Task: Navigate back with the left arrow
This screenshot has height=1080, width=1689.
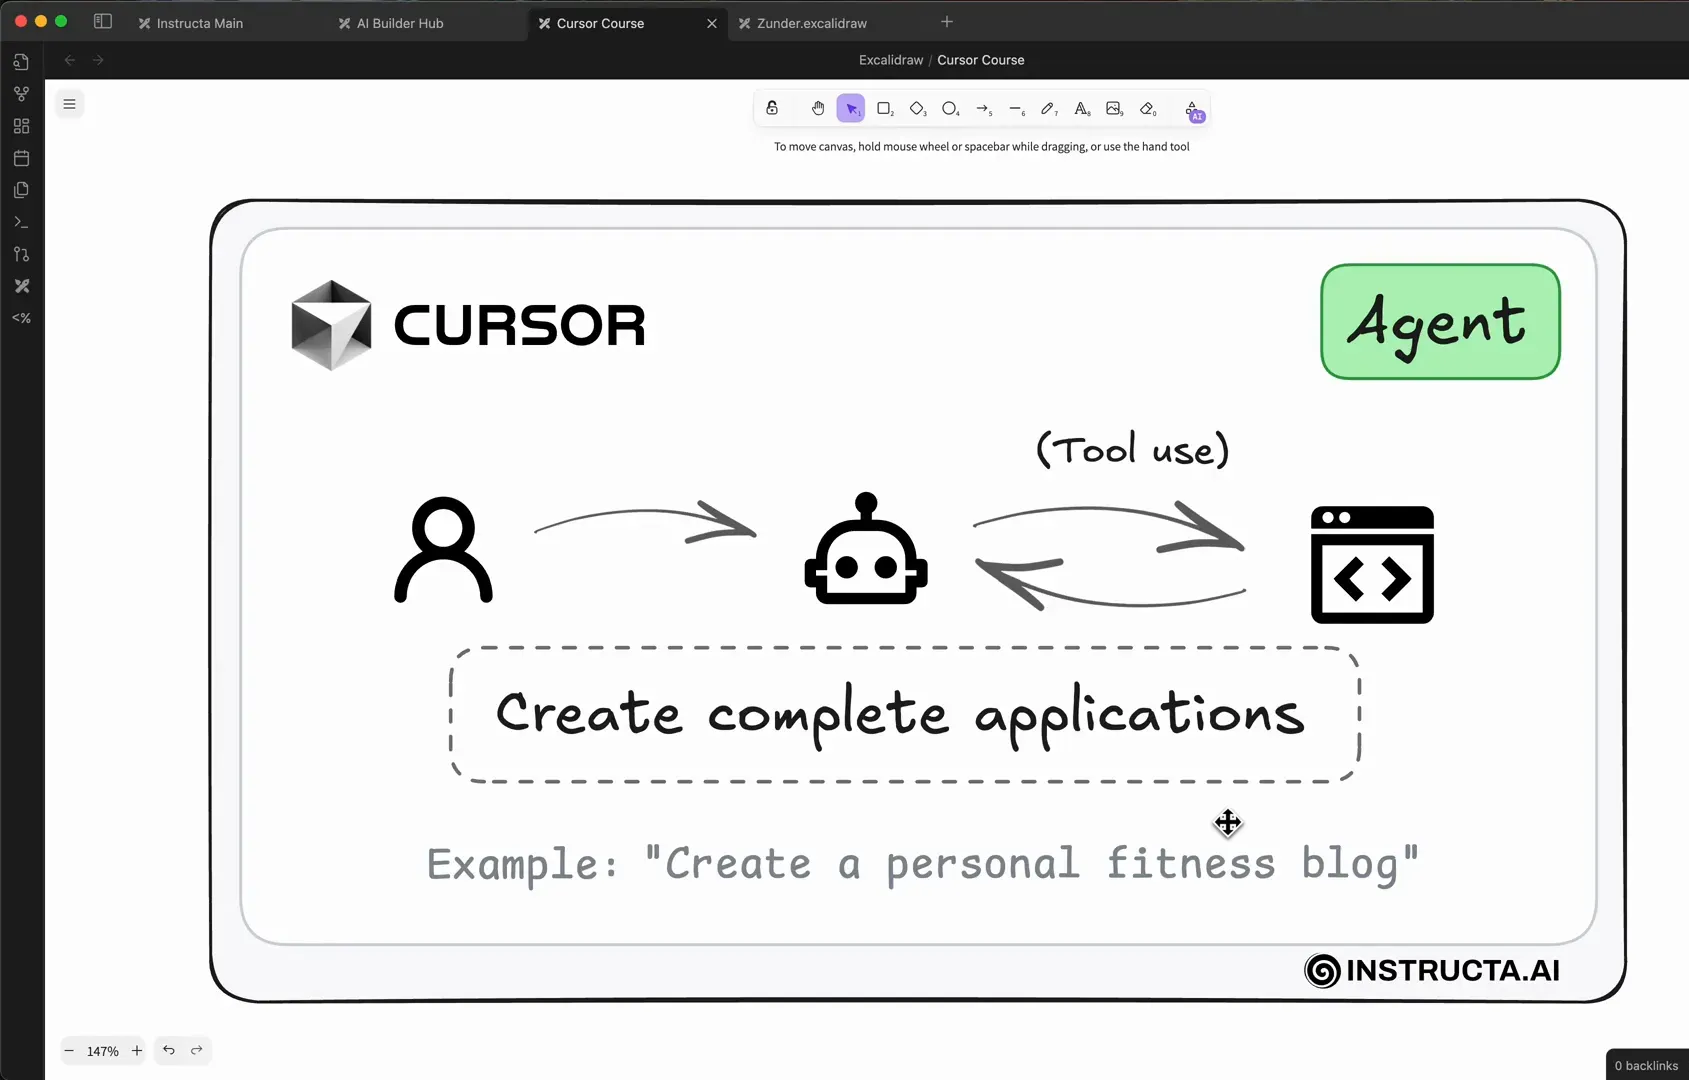Action: pyautogui.click(x=70, y=60)
